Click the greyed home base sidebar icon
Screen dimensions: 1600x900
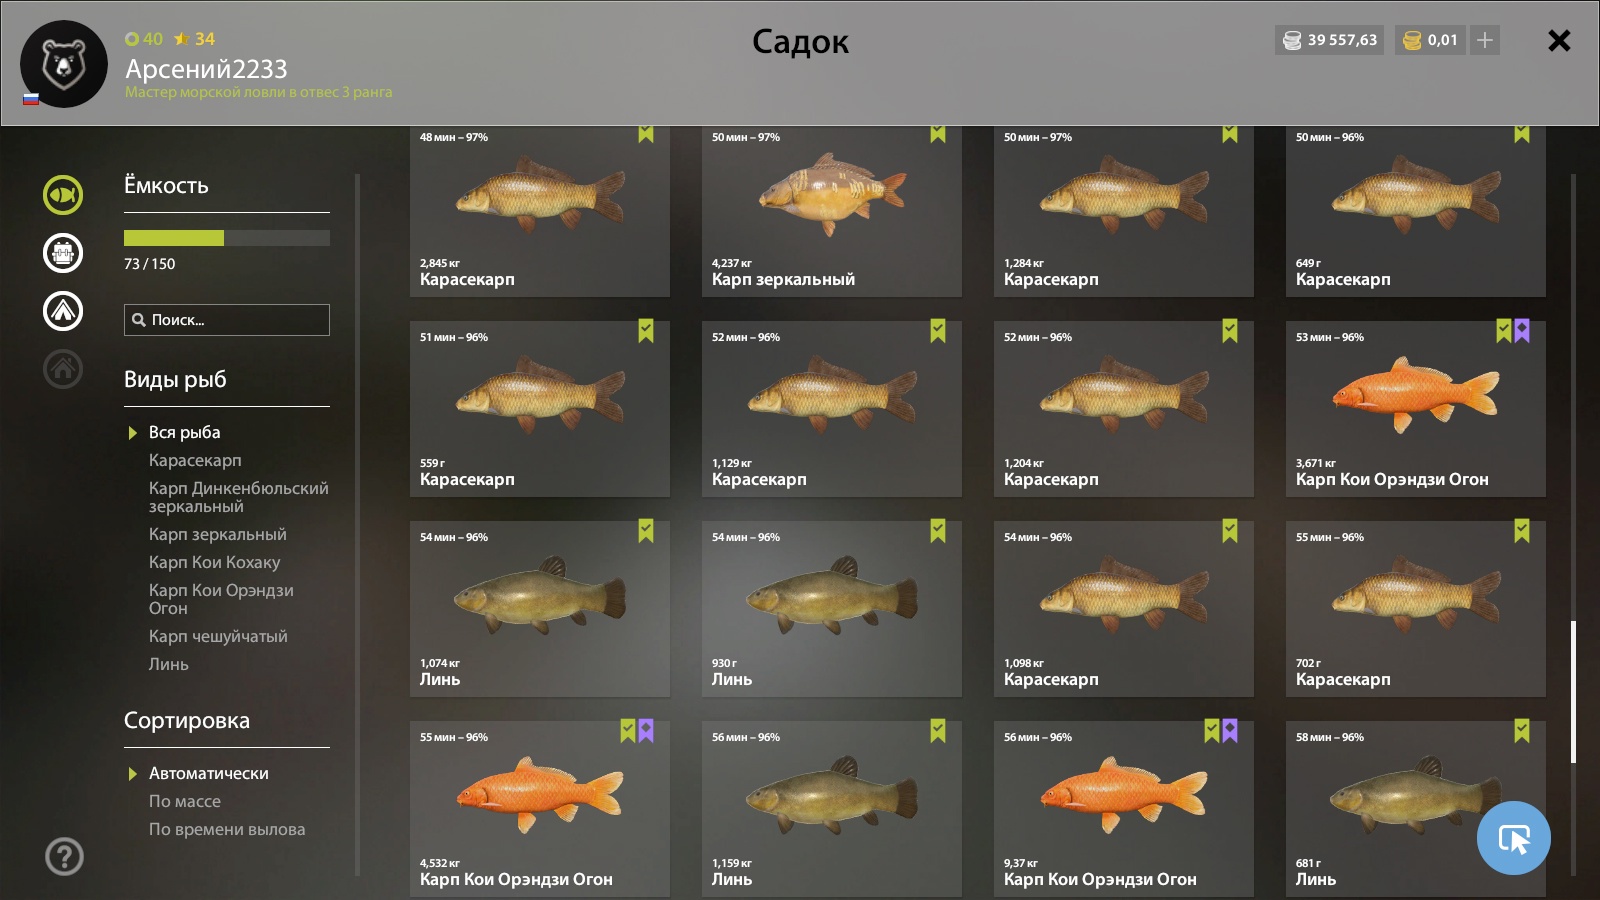63,369
